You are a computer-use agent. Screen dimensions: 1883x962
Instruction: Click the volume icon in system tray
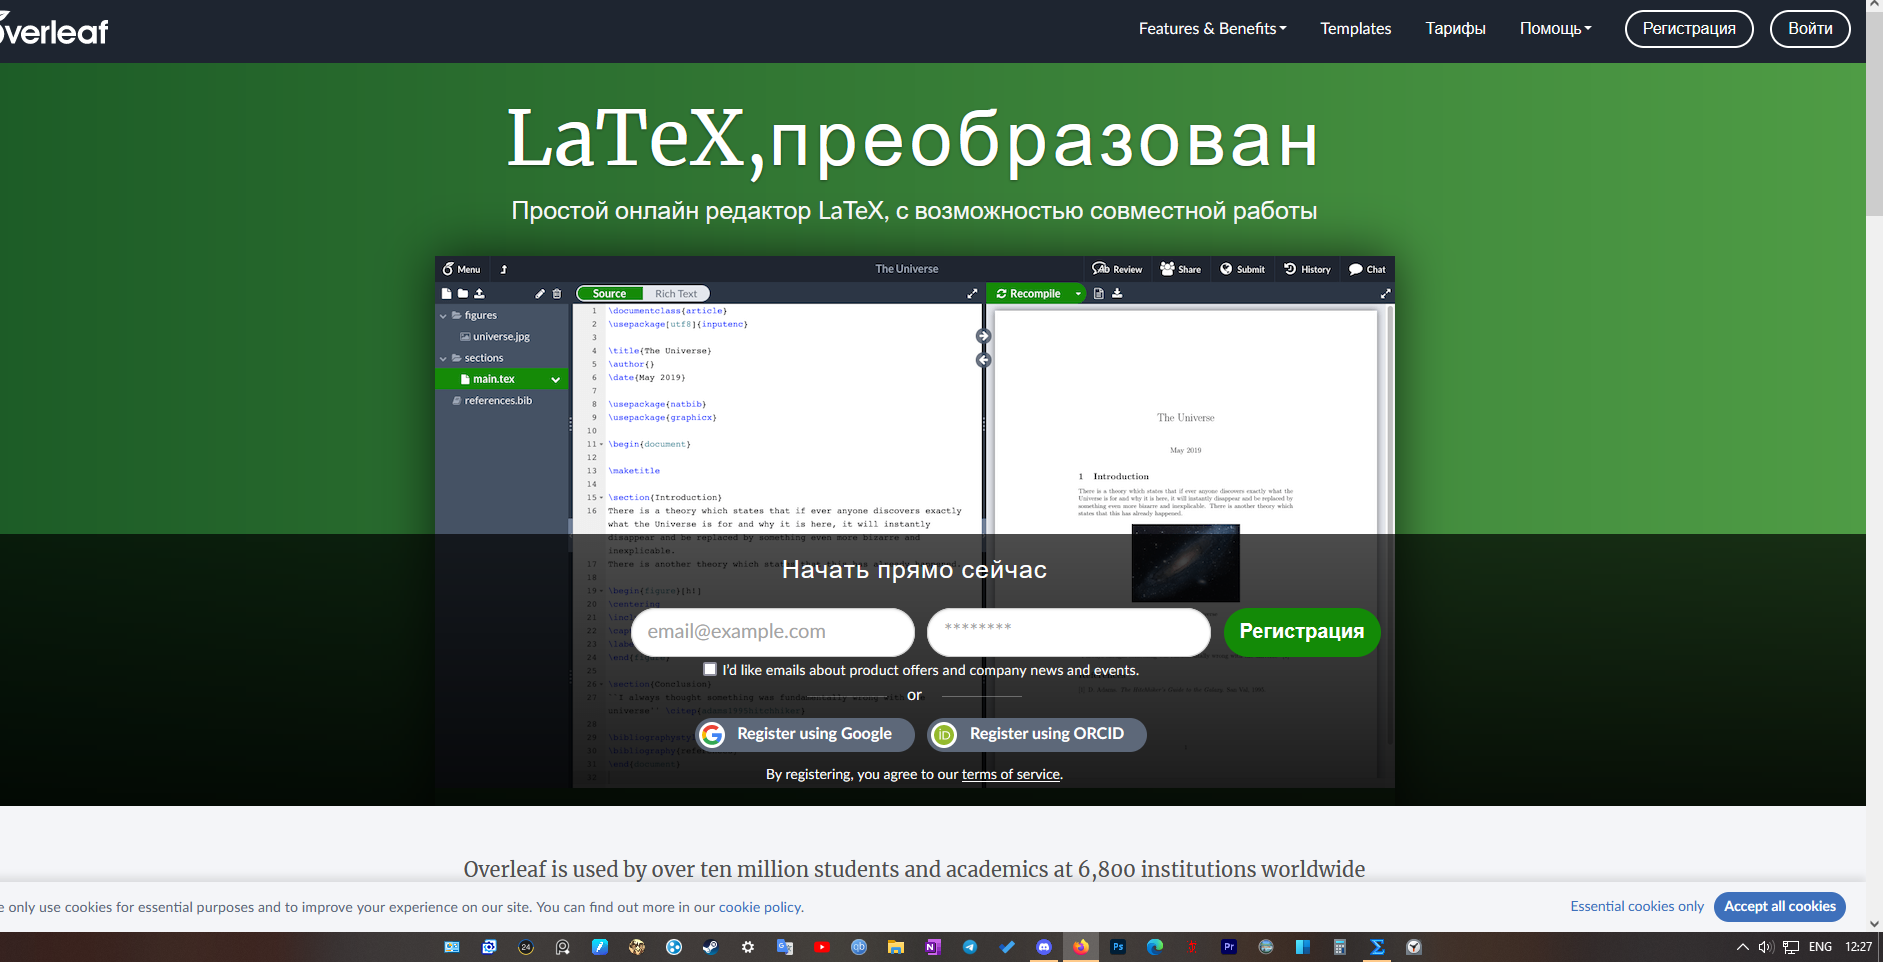(x=1765, y=947)
